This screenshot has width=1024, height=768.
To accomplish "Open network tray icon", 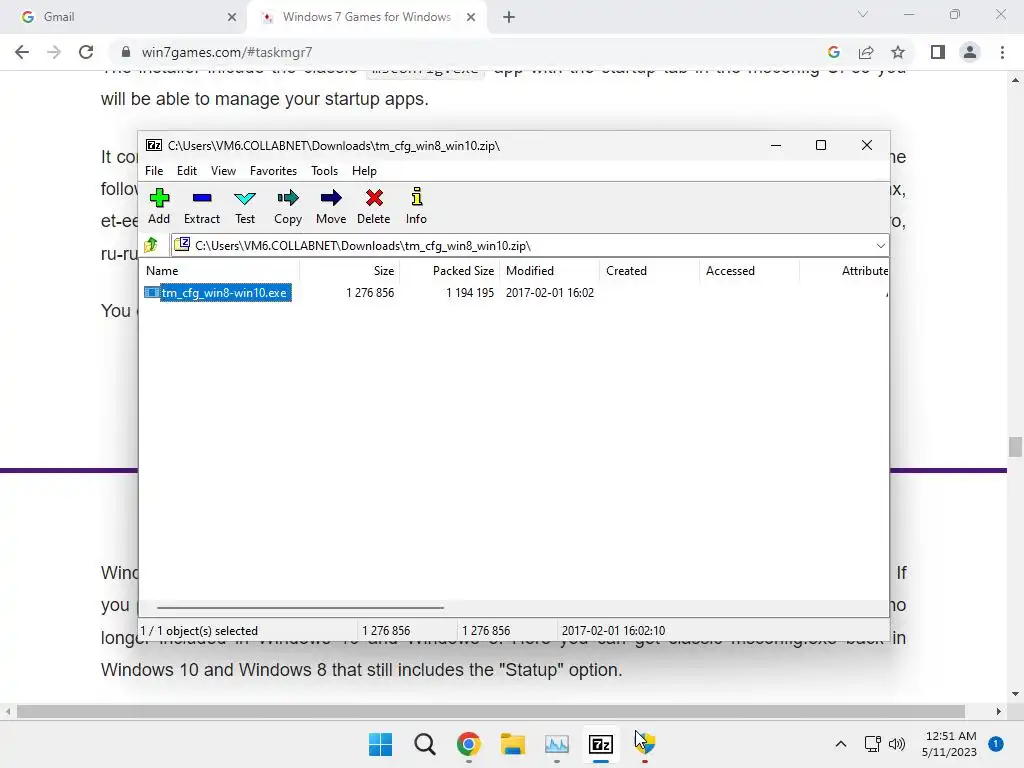I will pos(872,744).
